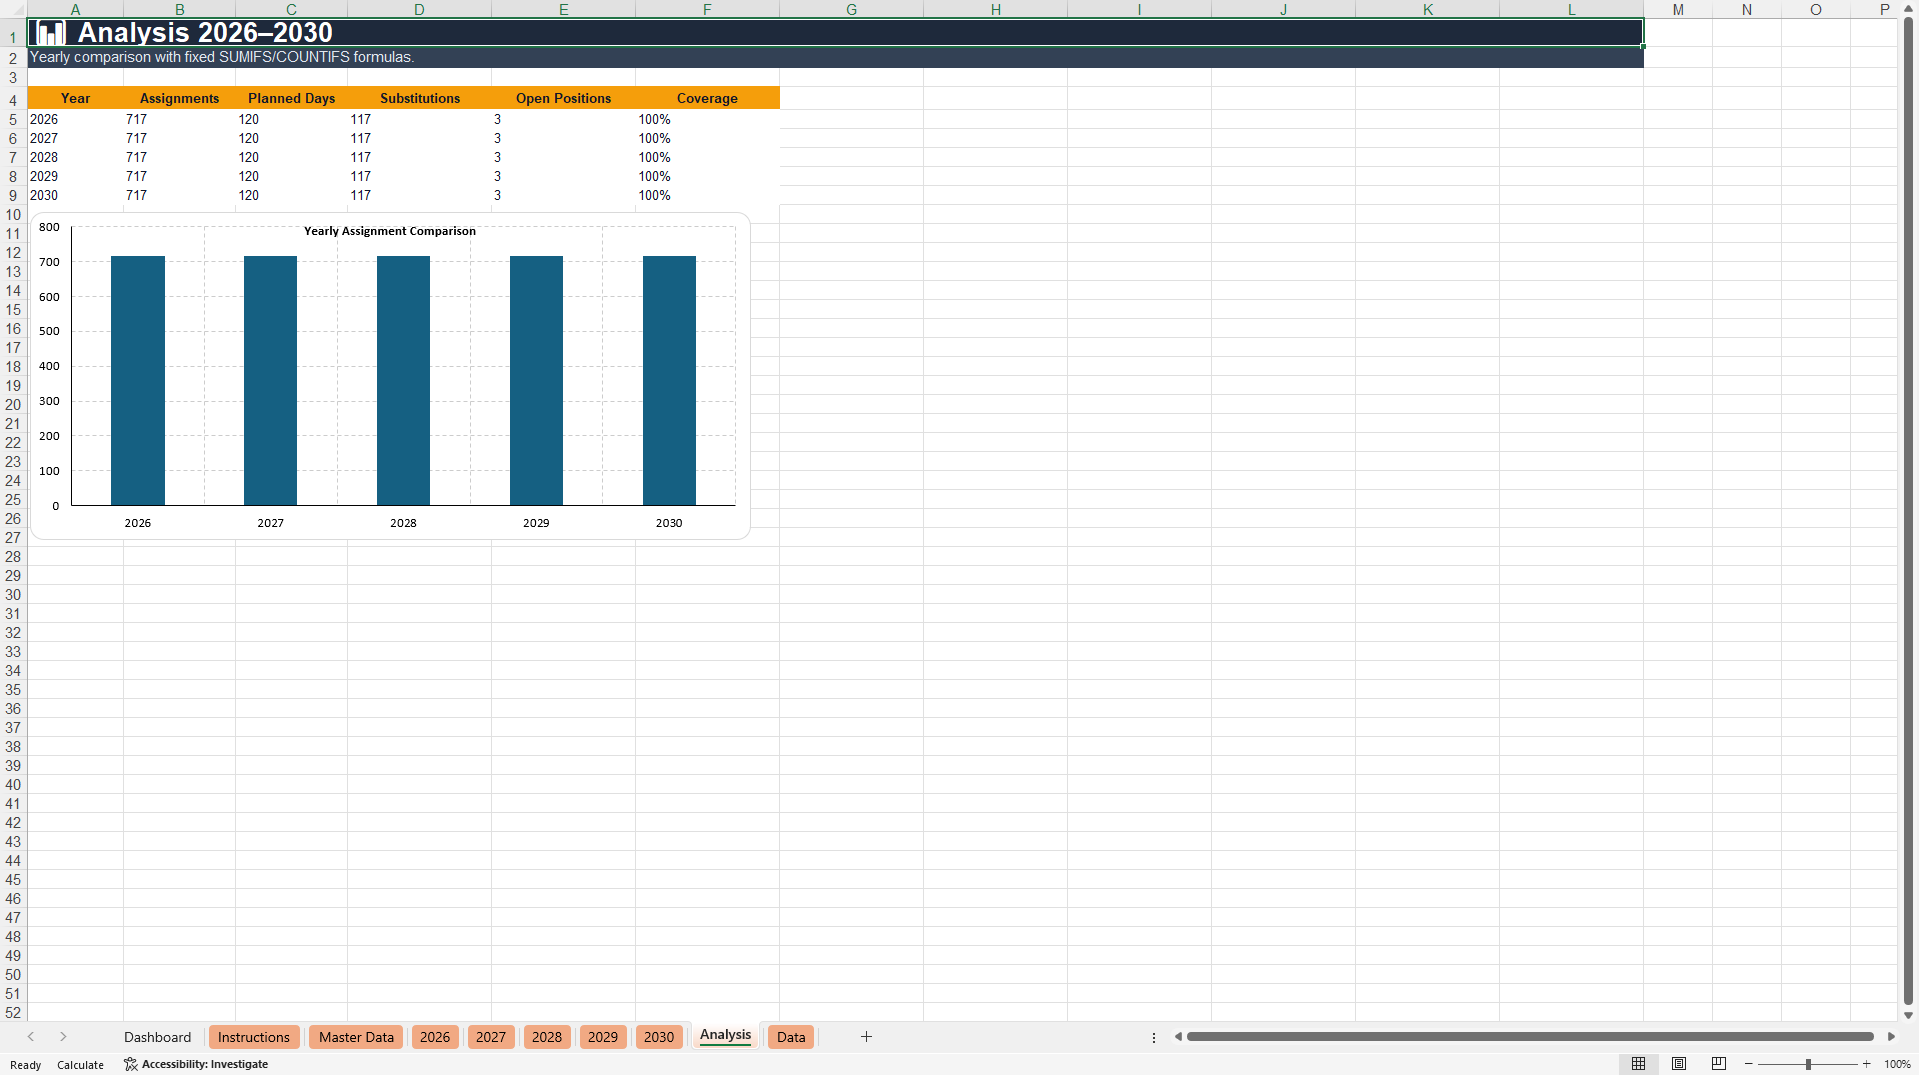Click the Calculate status bar button
The image size is (1919, 1075).
pyautogui.click(x=80, y=1065)
